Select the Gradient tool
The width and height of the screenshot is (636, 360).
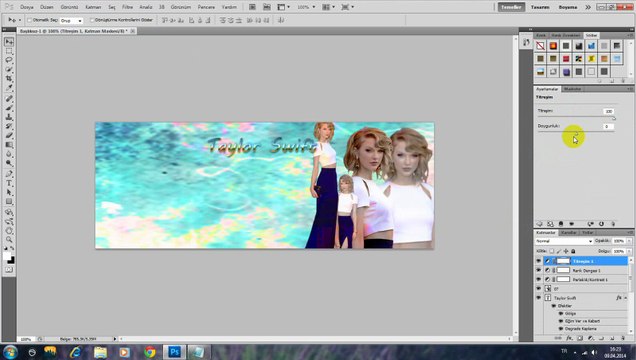tap(9, 145)
